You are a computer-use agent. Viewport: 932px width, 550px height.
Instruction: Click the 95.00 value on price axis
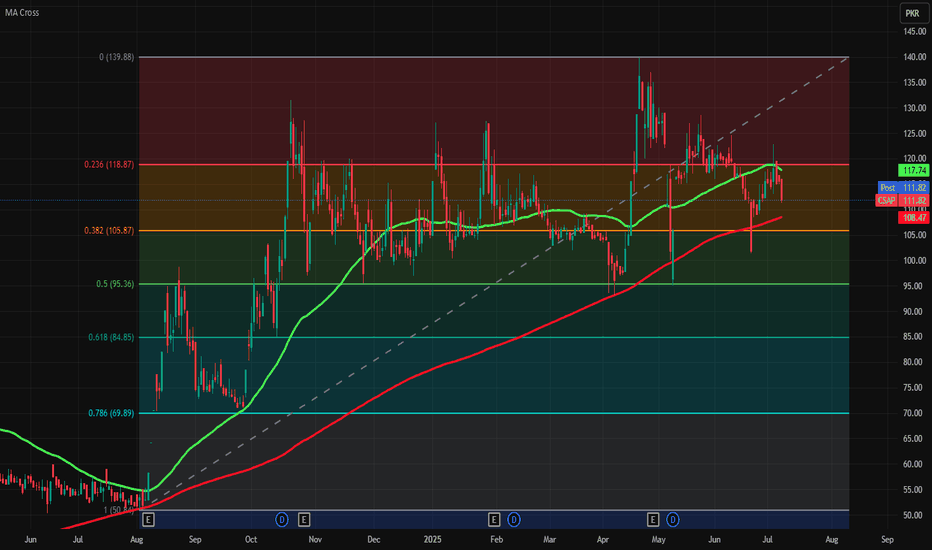click(915, 286)
